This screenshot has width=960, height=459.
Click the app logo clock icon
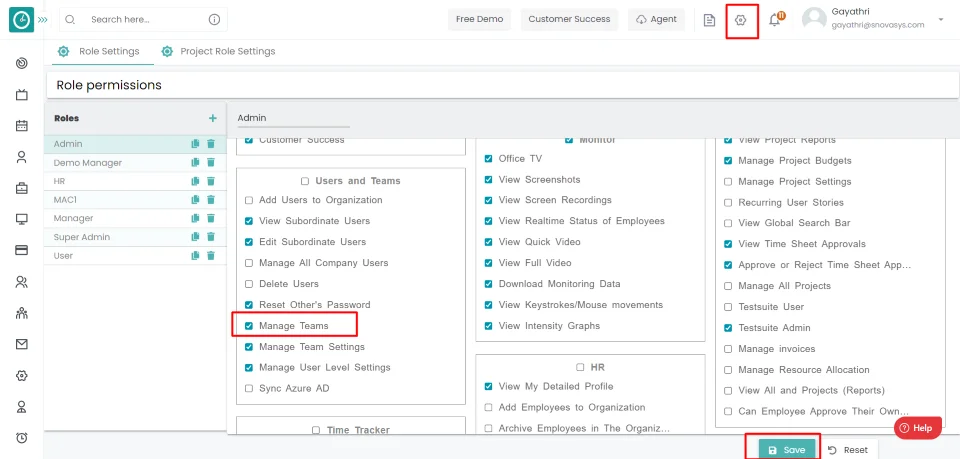click(x=21, y=20)
